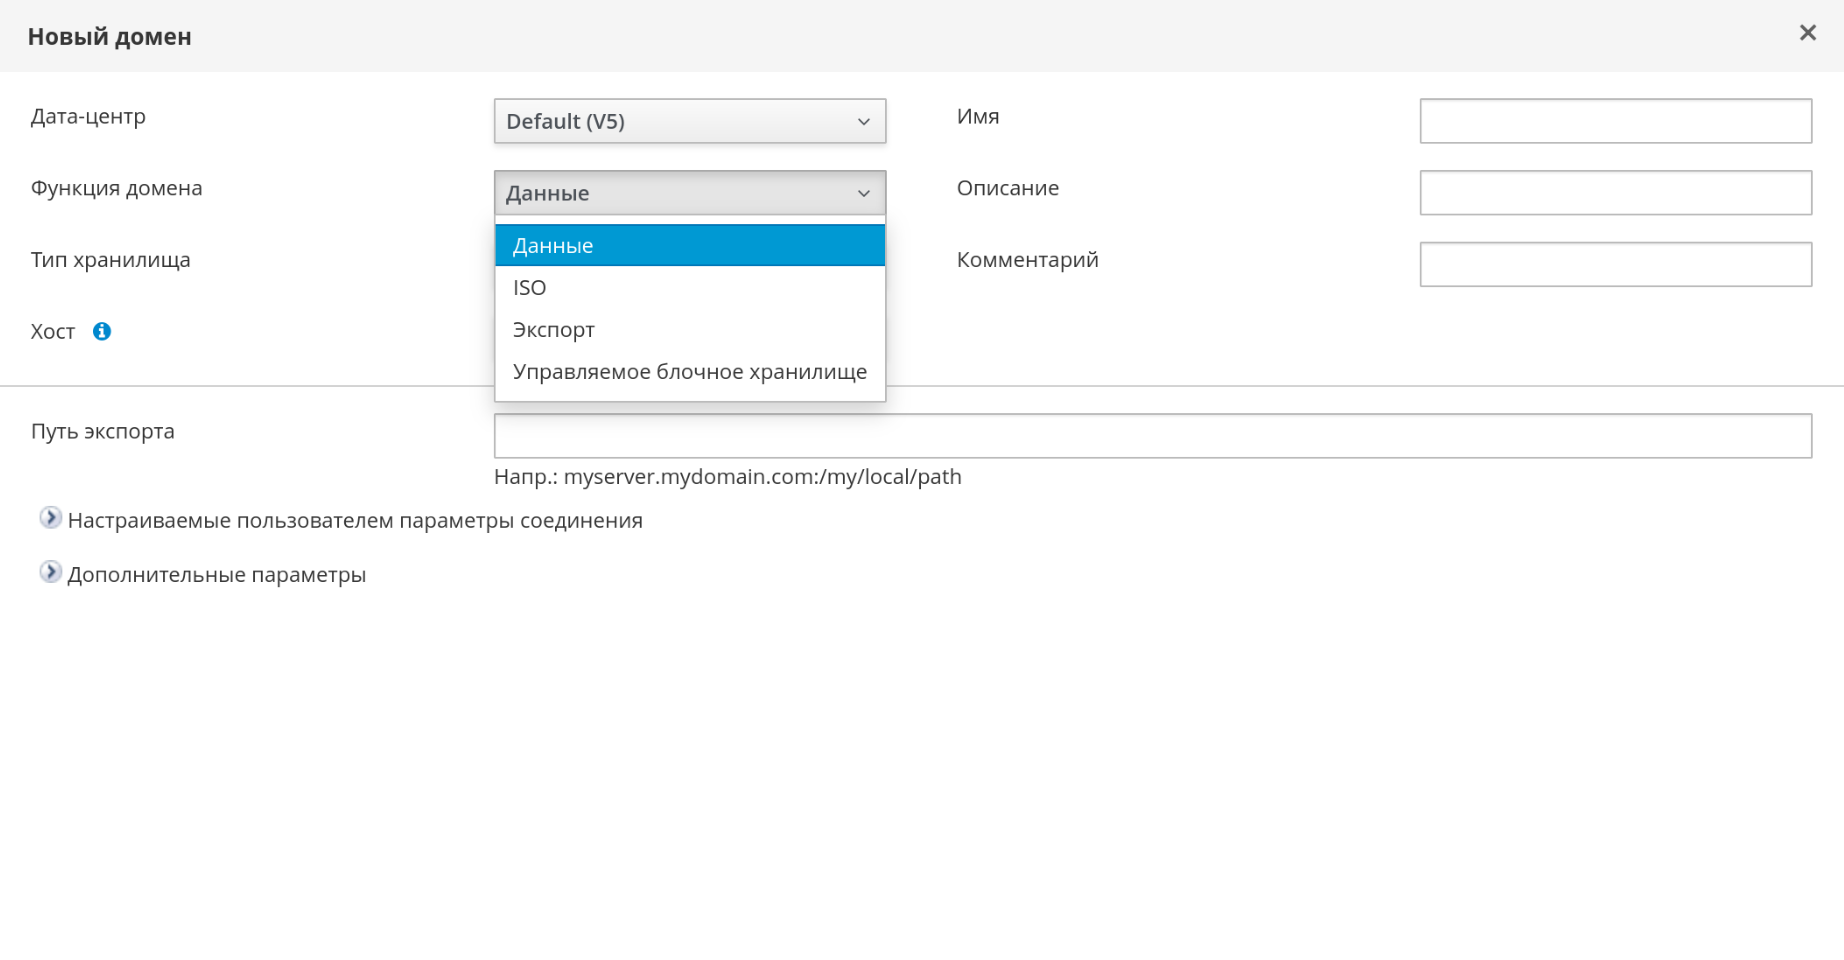Click the Путь экспорта input field
Screen dimensions: 1844x960
pos(1152,436)
